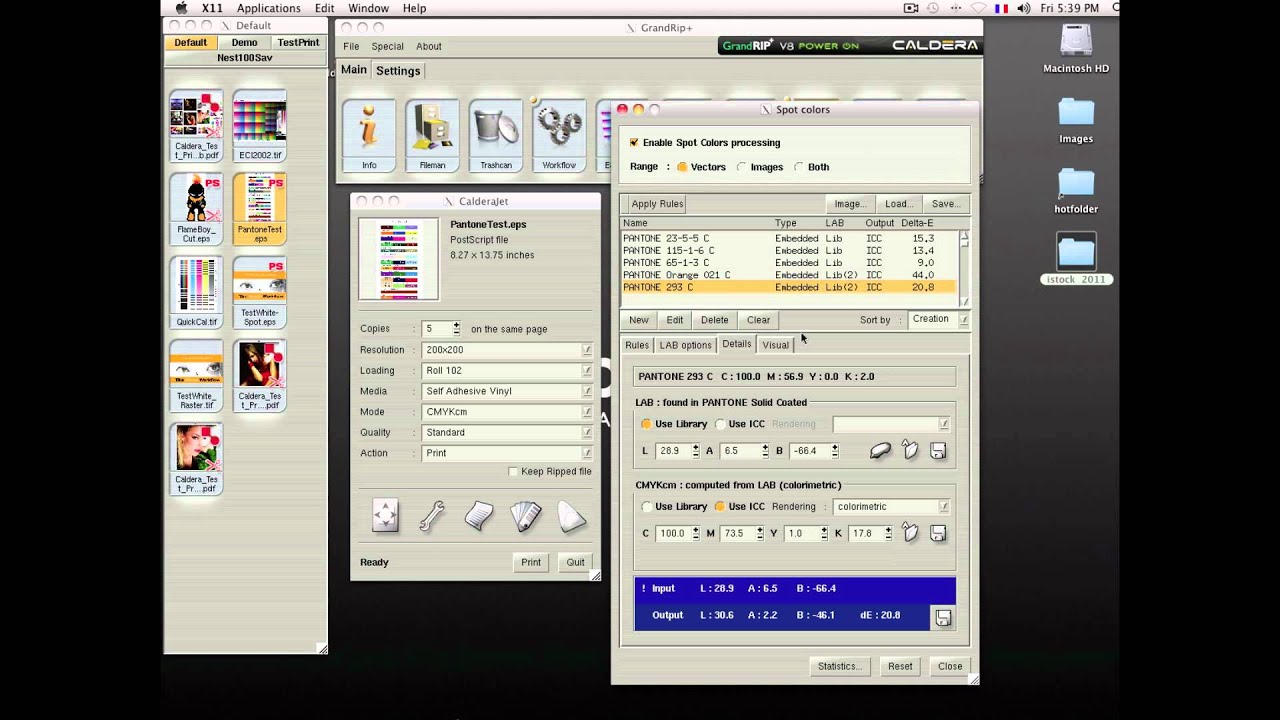Select the TestWhite-Spot.eps file icon
Screen dimensions: 1280x720
tap(260, 292)
